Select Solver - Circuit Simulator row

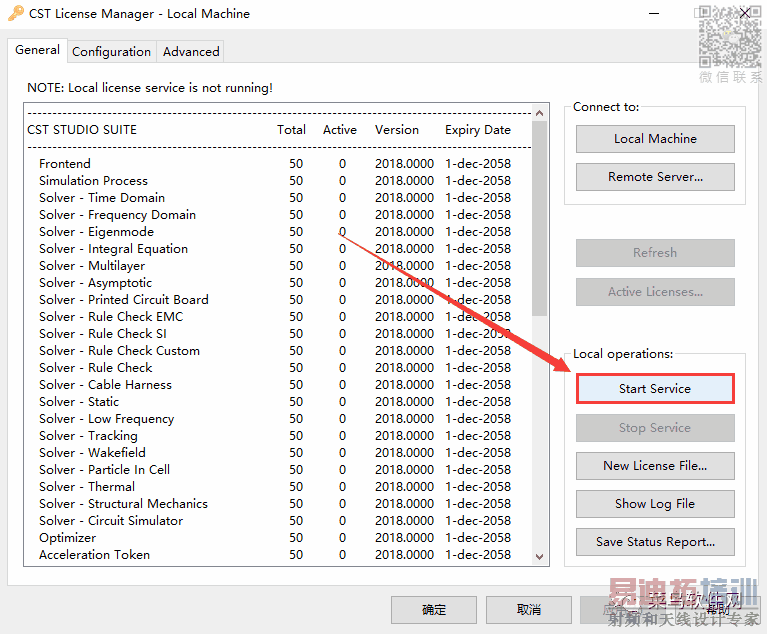click(275, 521)
